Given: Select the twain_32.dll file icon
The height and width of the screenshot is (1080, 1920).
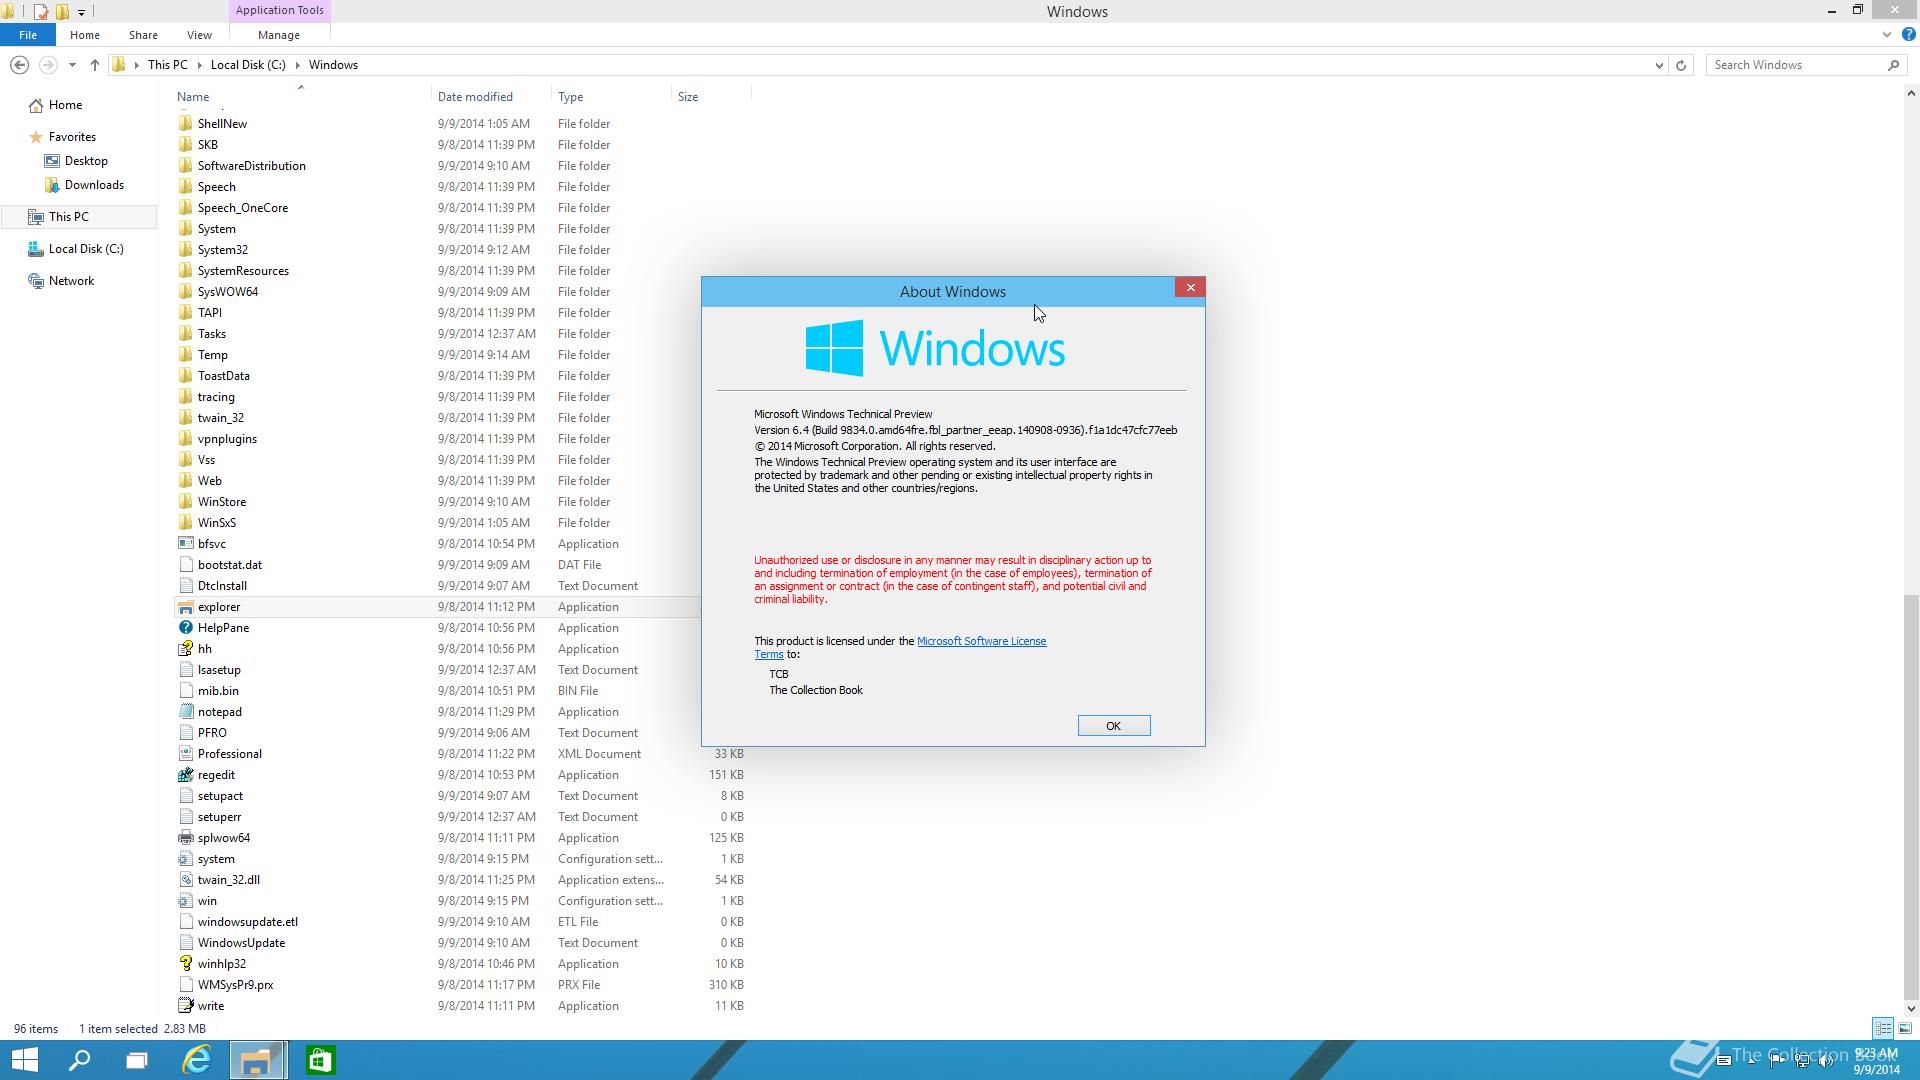Looking at the screenshot, I should [185, 880].
